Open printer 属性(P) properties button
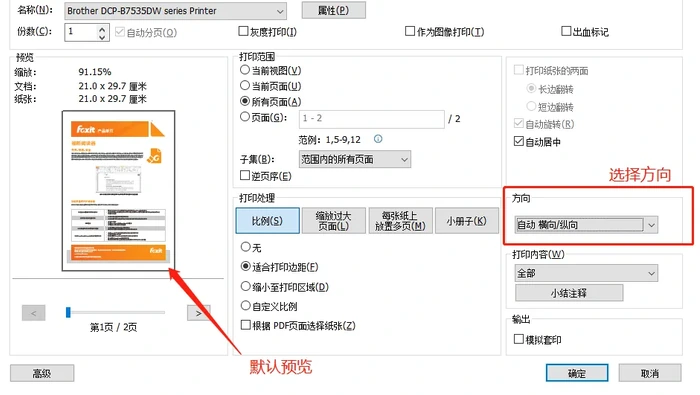Image resolution: width=700 pixels, height=395 pixels. (333, 10)
